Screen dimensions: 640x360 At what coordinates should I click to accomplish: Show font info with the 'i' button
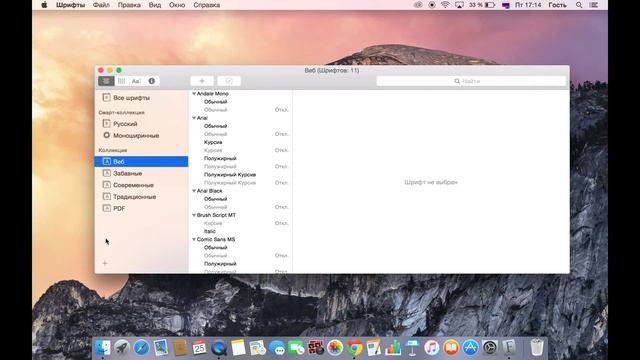coord(152,81)
